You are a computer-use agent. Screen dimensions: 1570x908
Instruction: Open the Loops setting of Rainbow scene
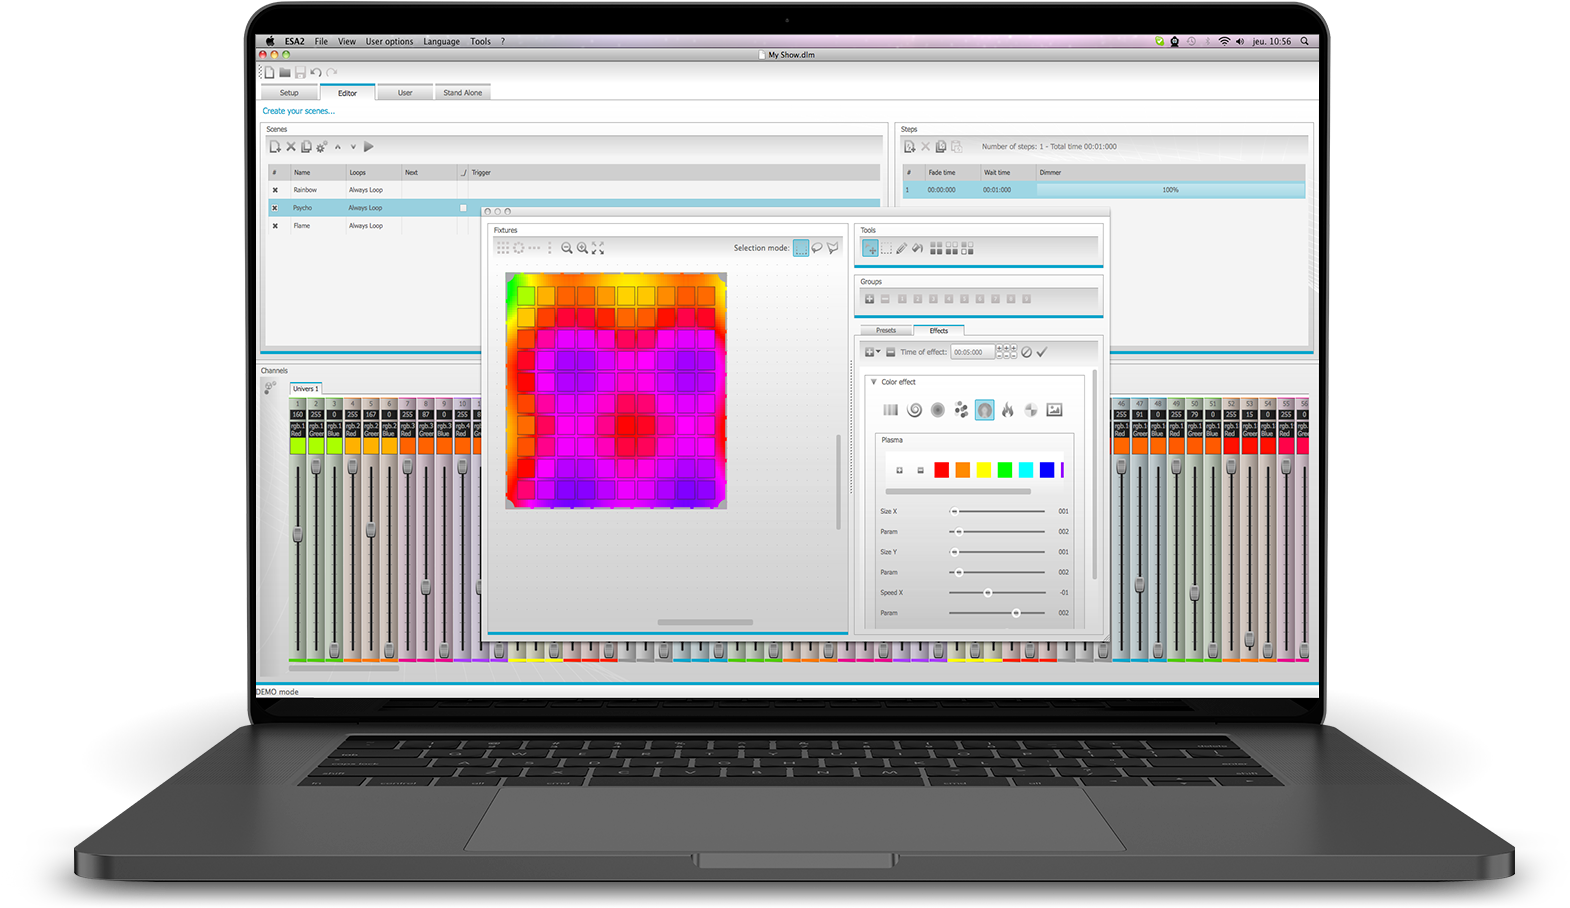pos(366,190)
